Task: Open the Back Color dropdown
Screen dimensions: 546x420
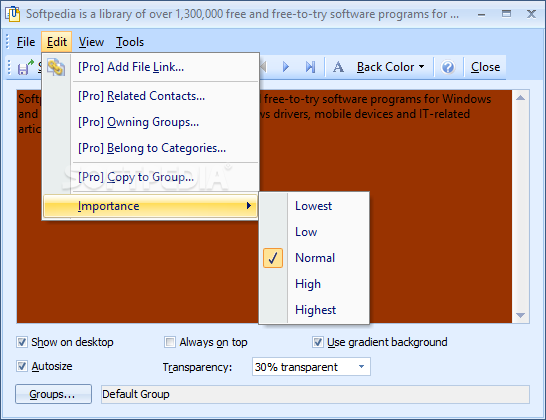Action: [x=390, y=67]
